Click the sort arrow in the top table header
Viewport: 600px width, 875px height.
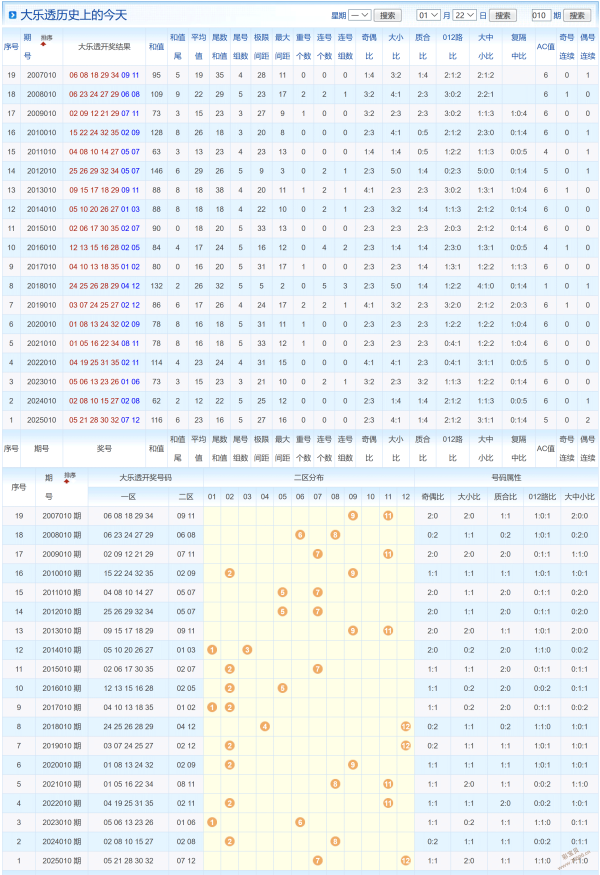coord(43,43)
